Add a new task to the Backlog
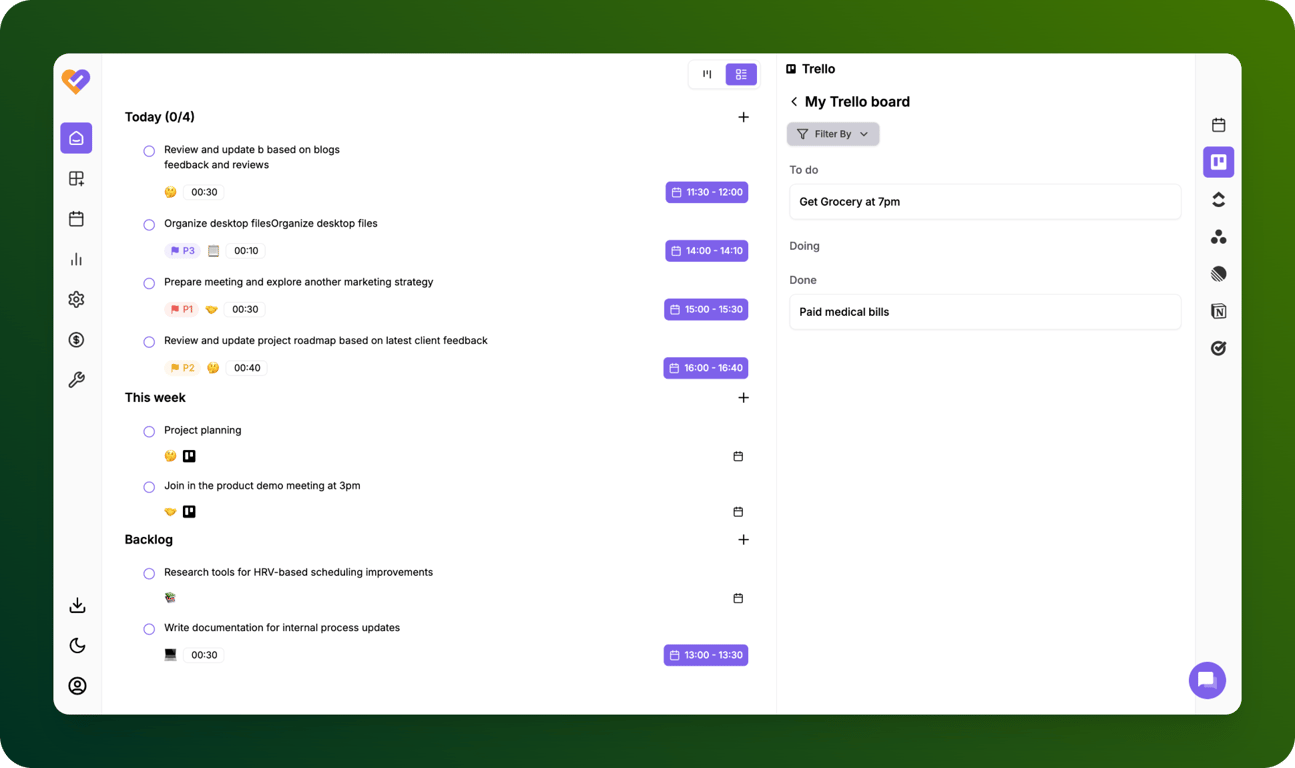 (744, 539)
